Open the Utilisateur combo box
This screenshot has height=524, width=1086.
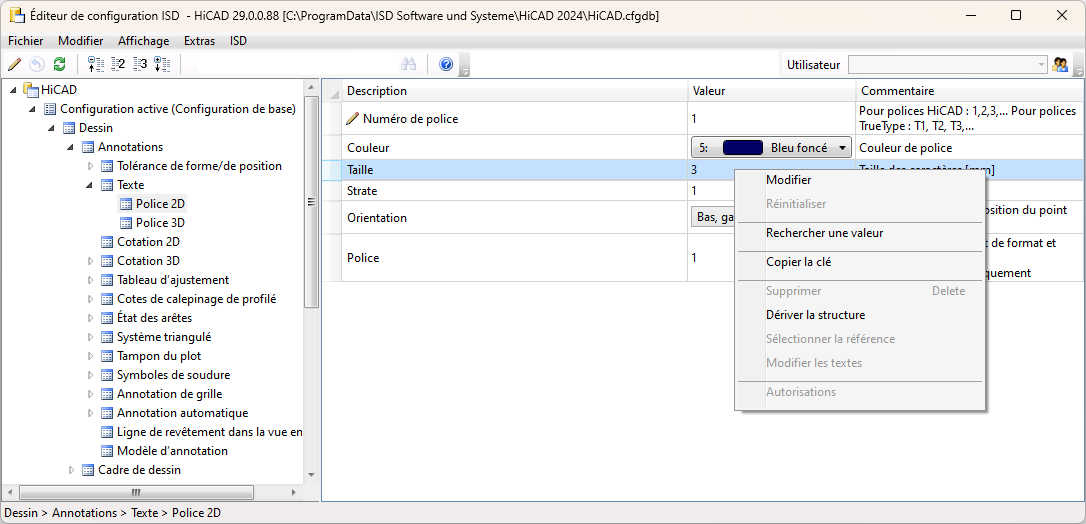[948, 64]
